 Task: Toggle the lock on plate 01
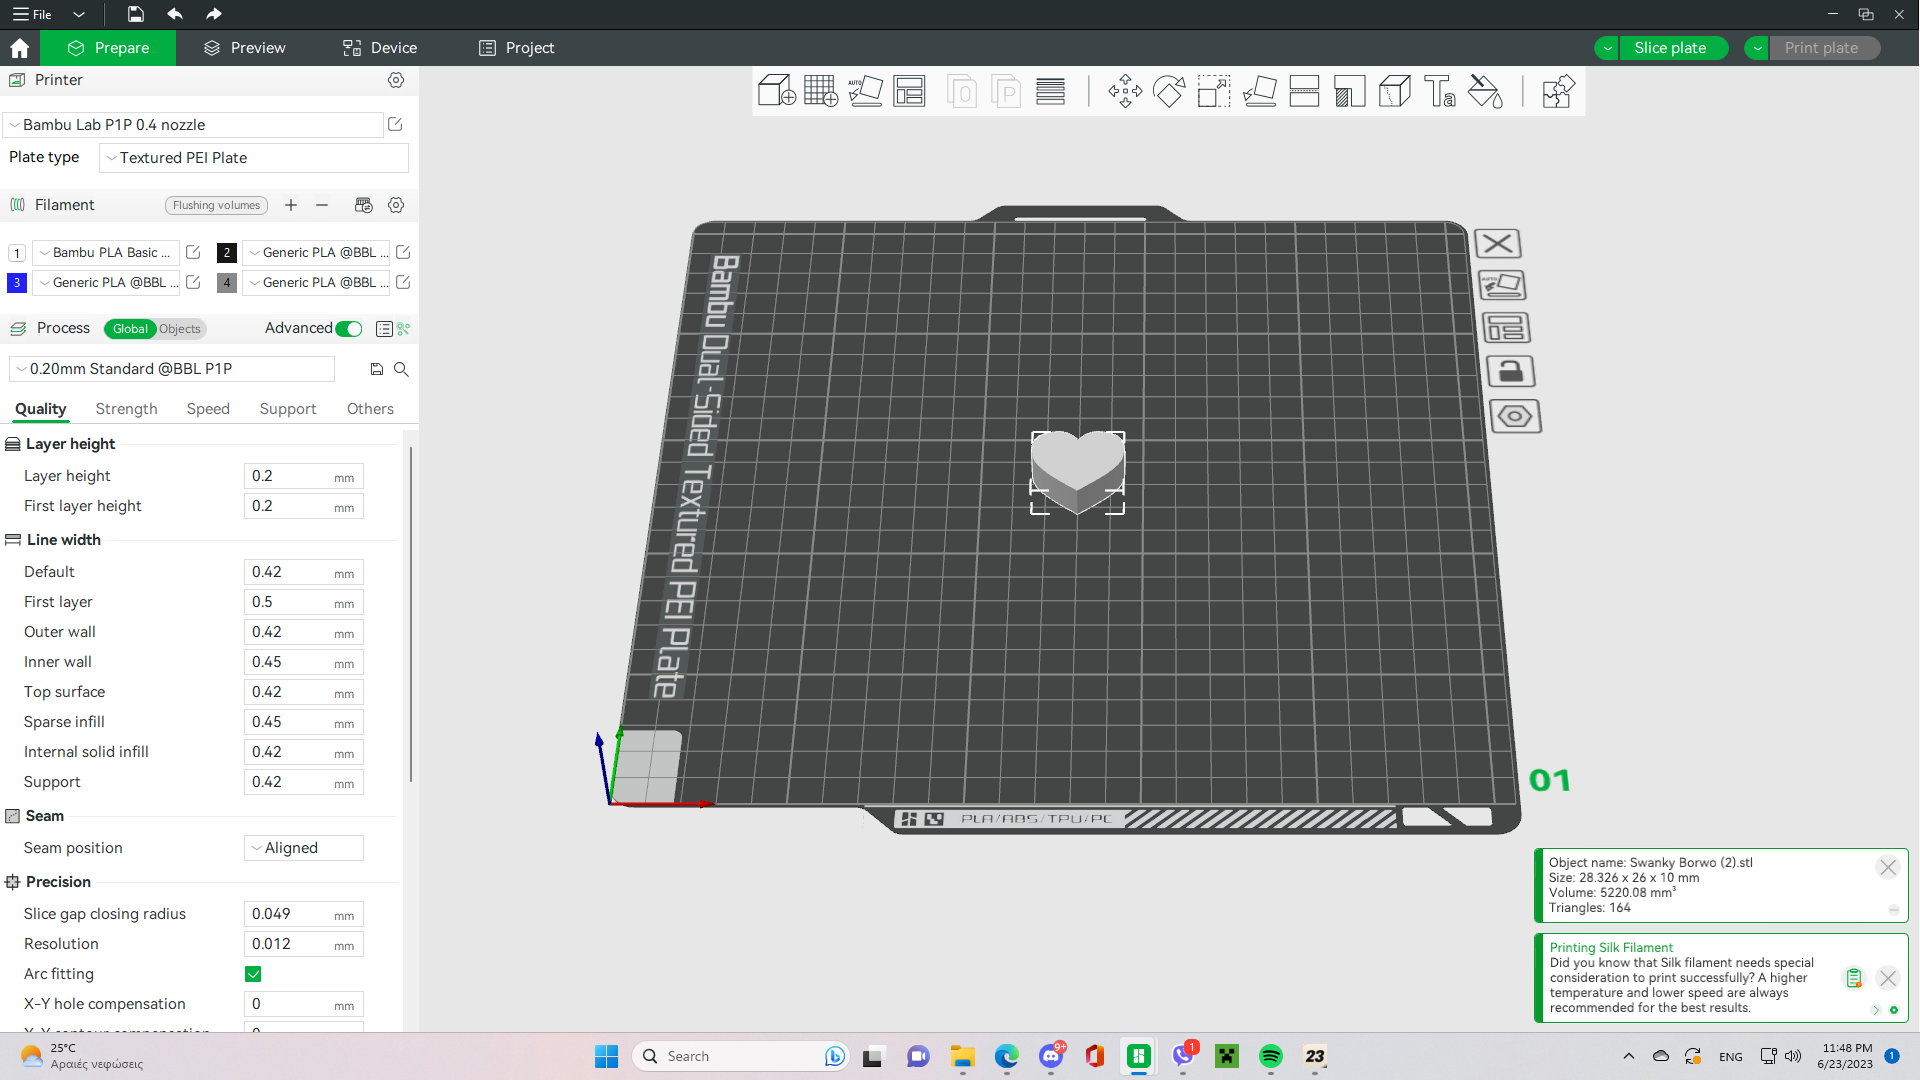[x=1511, y=372]
